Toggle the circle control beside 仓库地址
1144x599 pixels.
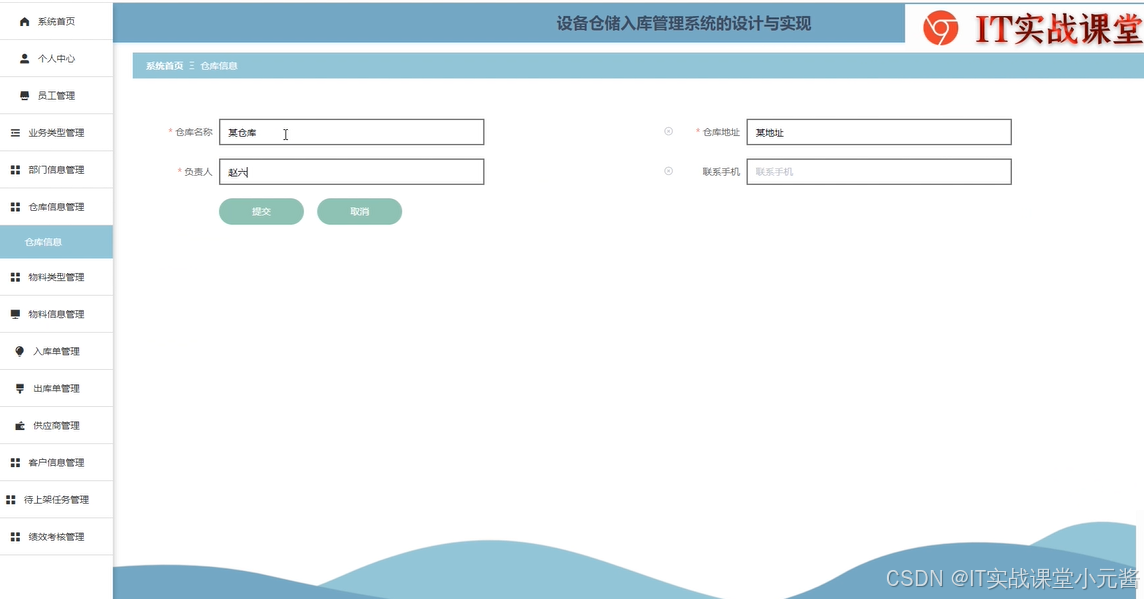coord(668,131)
